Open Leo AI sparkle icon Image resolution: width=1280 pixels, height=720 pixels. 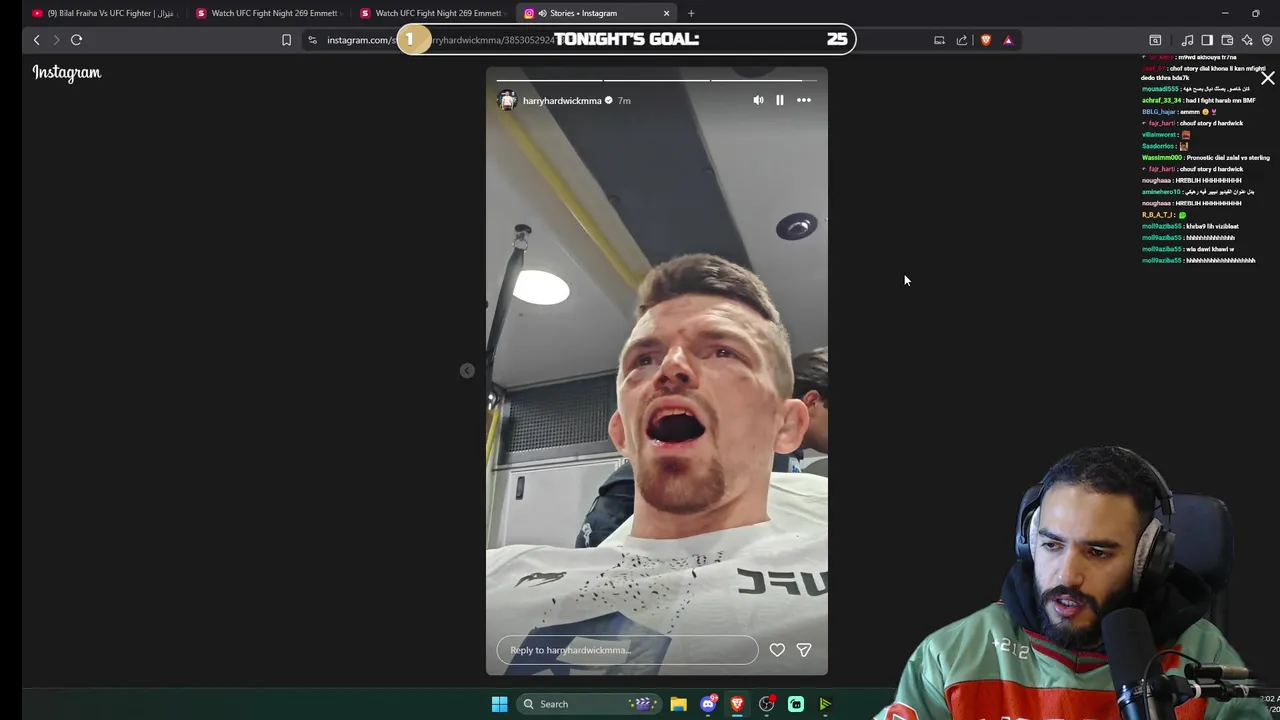[x=1247, y=40]
